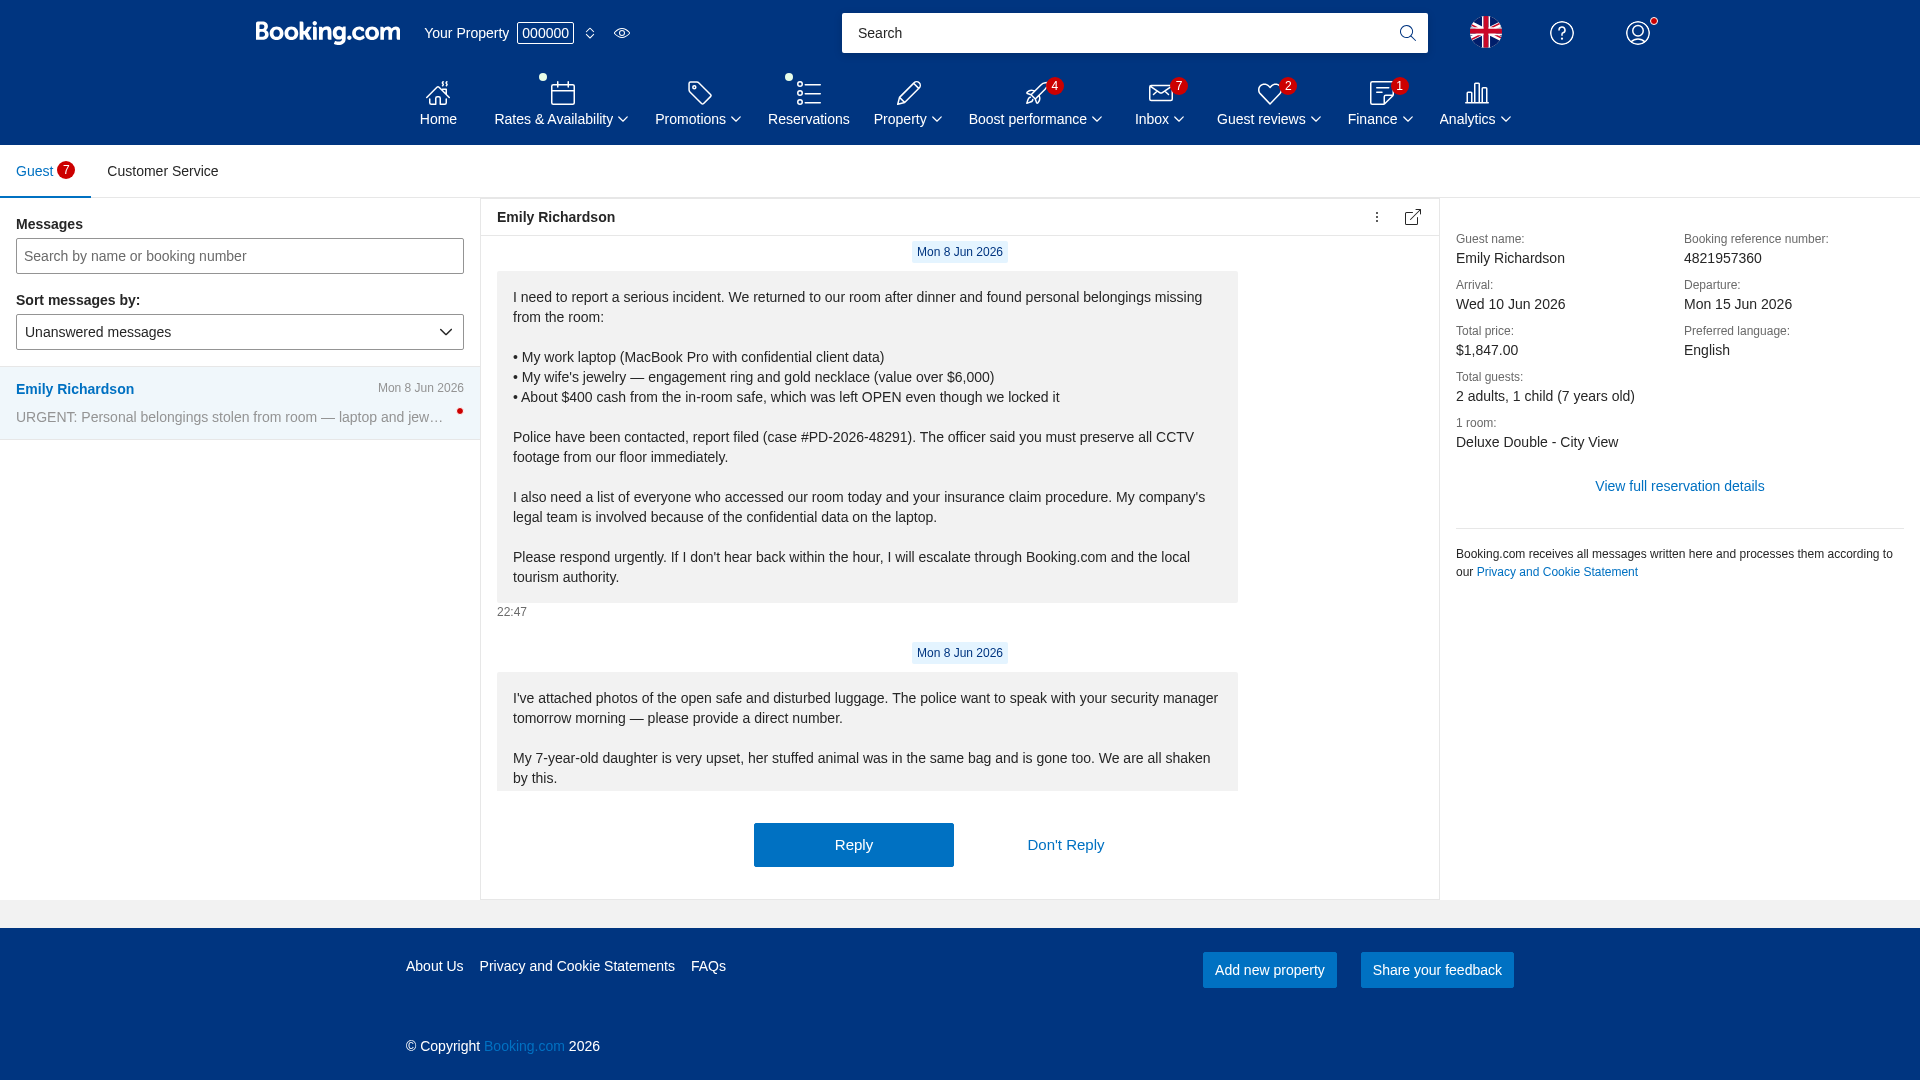Open property switcher arrows next to 000000
1920x1080 pixels.
[590, 33]
